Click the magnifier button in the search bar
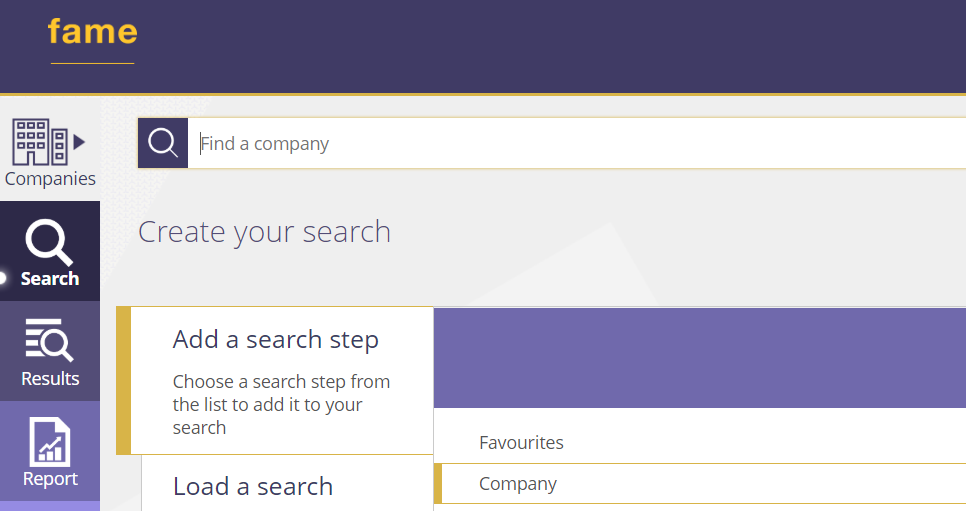The image size is (966, 511). coord(163,143)
